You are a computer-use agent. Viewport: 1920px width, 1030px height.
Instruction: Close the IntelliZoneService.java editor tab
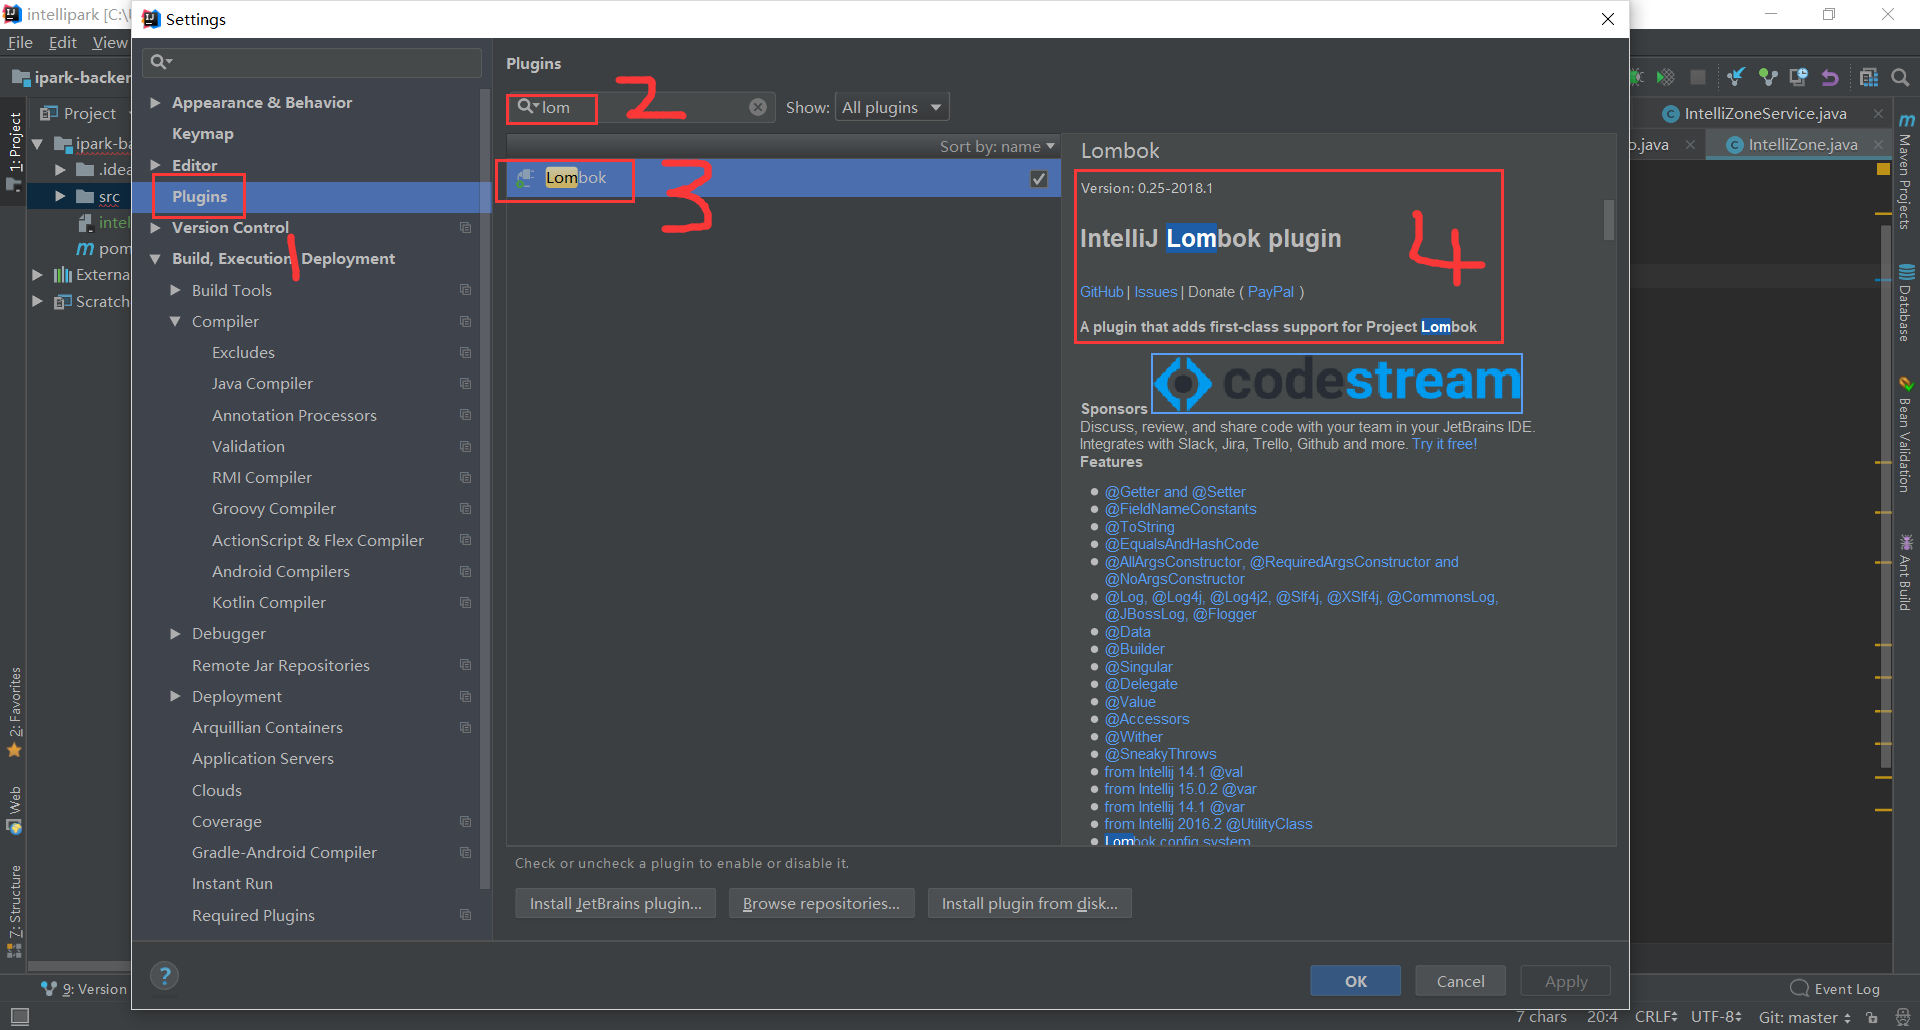tap(1878, 114)
